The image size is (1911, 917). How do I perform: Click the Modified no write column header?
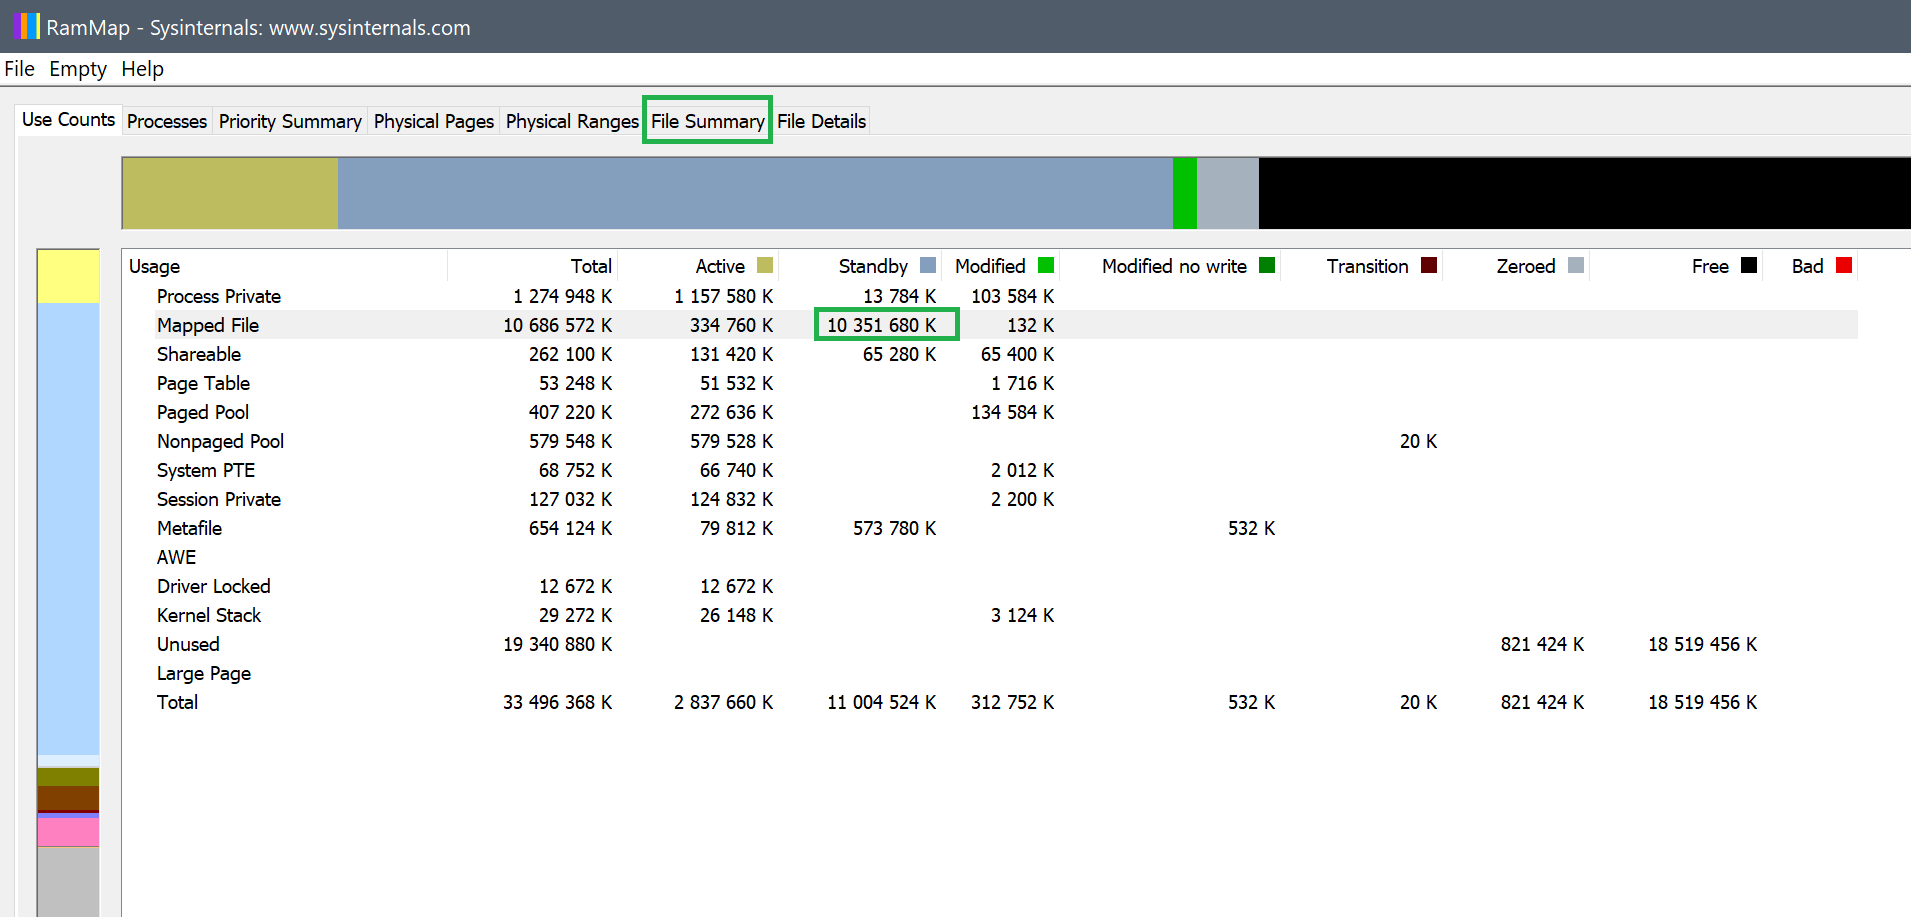click(1170, 266)
